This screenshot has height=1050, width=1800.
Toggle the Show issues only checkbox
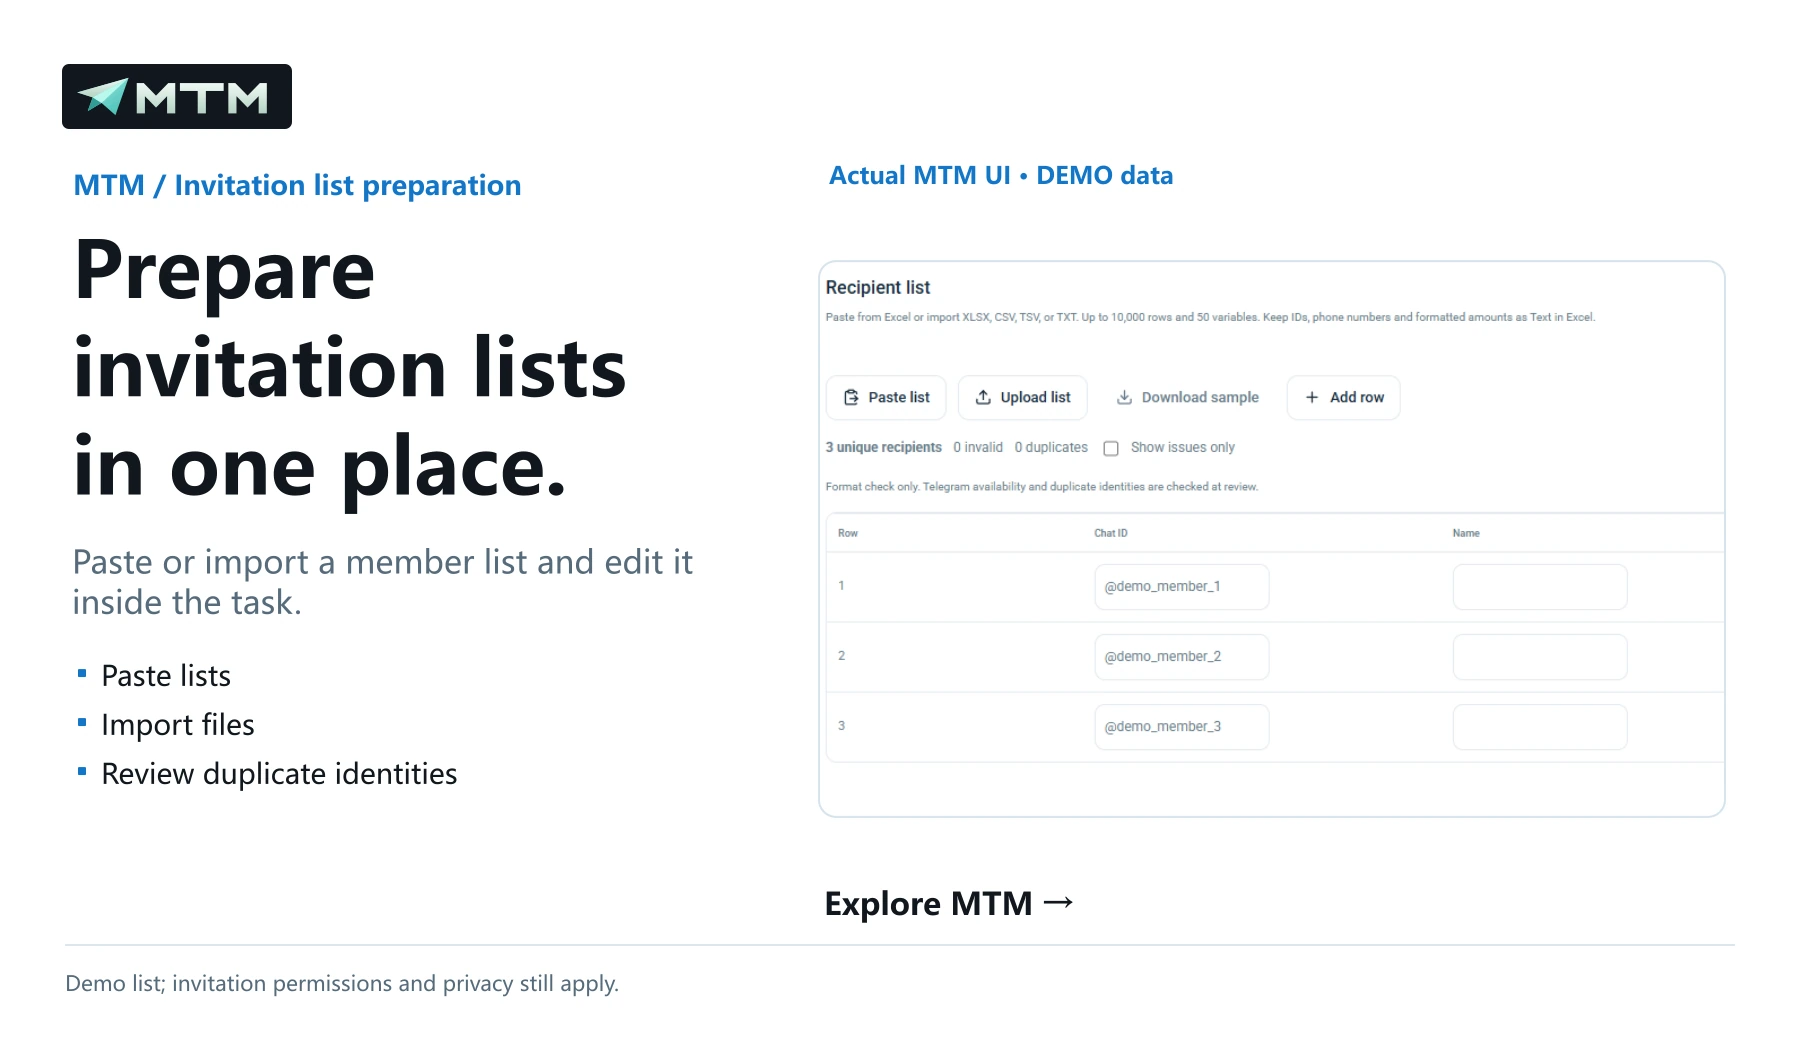(1111, 448)
